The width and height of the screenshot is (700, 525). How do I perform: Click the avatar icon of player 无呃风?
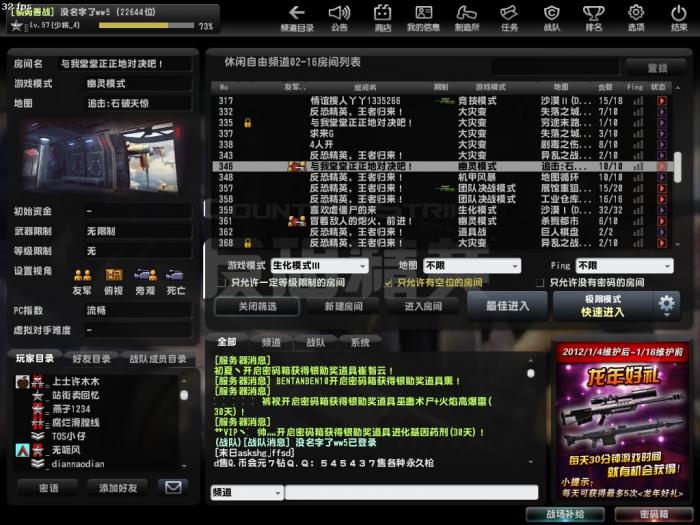[22, 450]
